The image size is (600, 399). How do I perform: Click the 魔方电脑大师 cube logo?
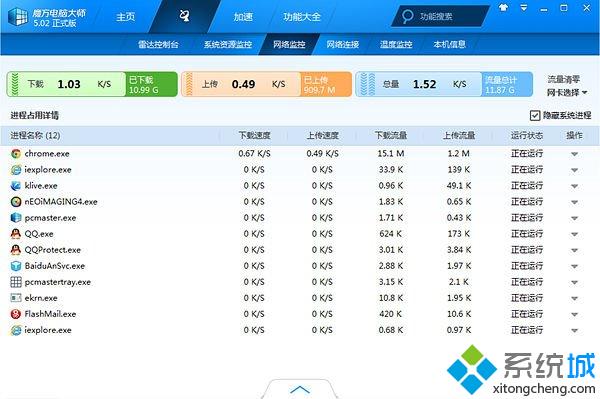[18, 17]
